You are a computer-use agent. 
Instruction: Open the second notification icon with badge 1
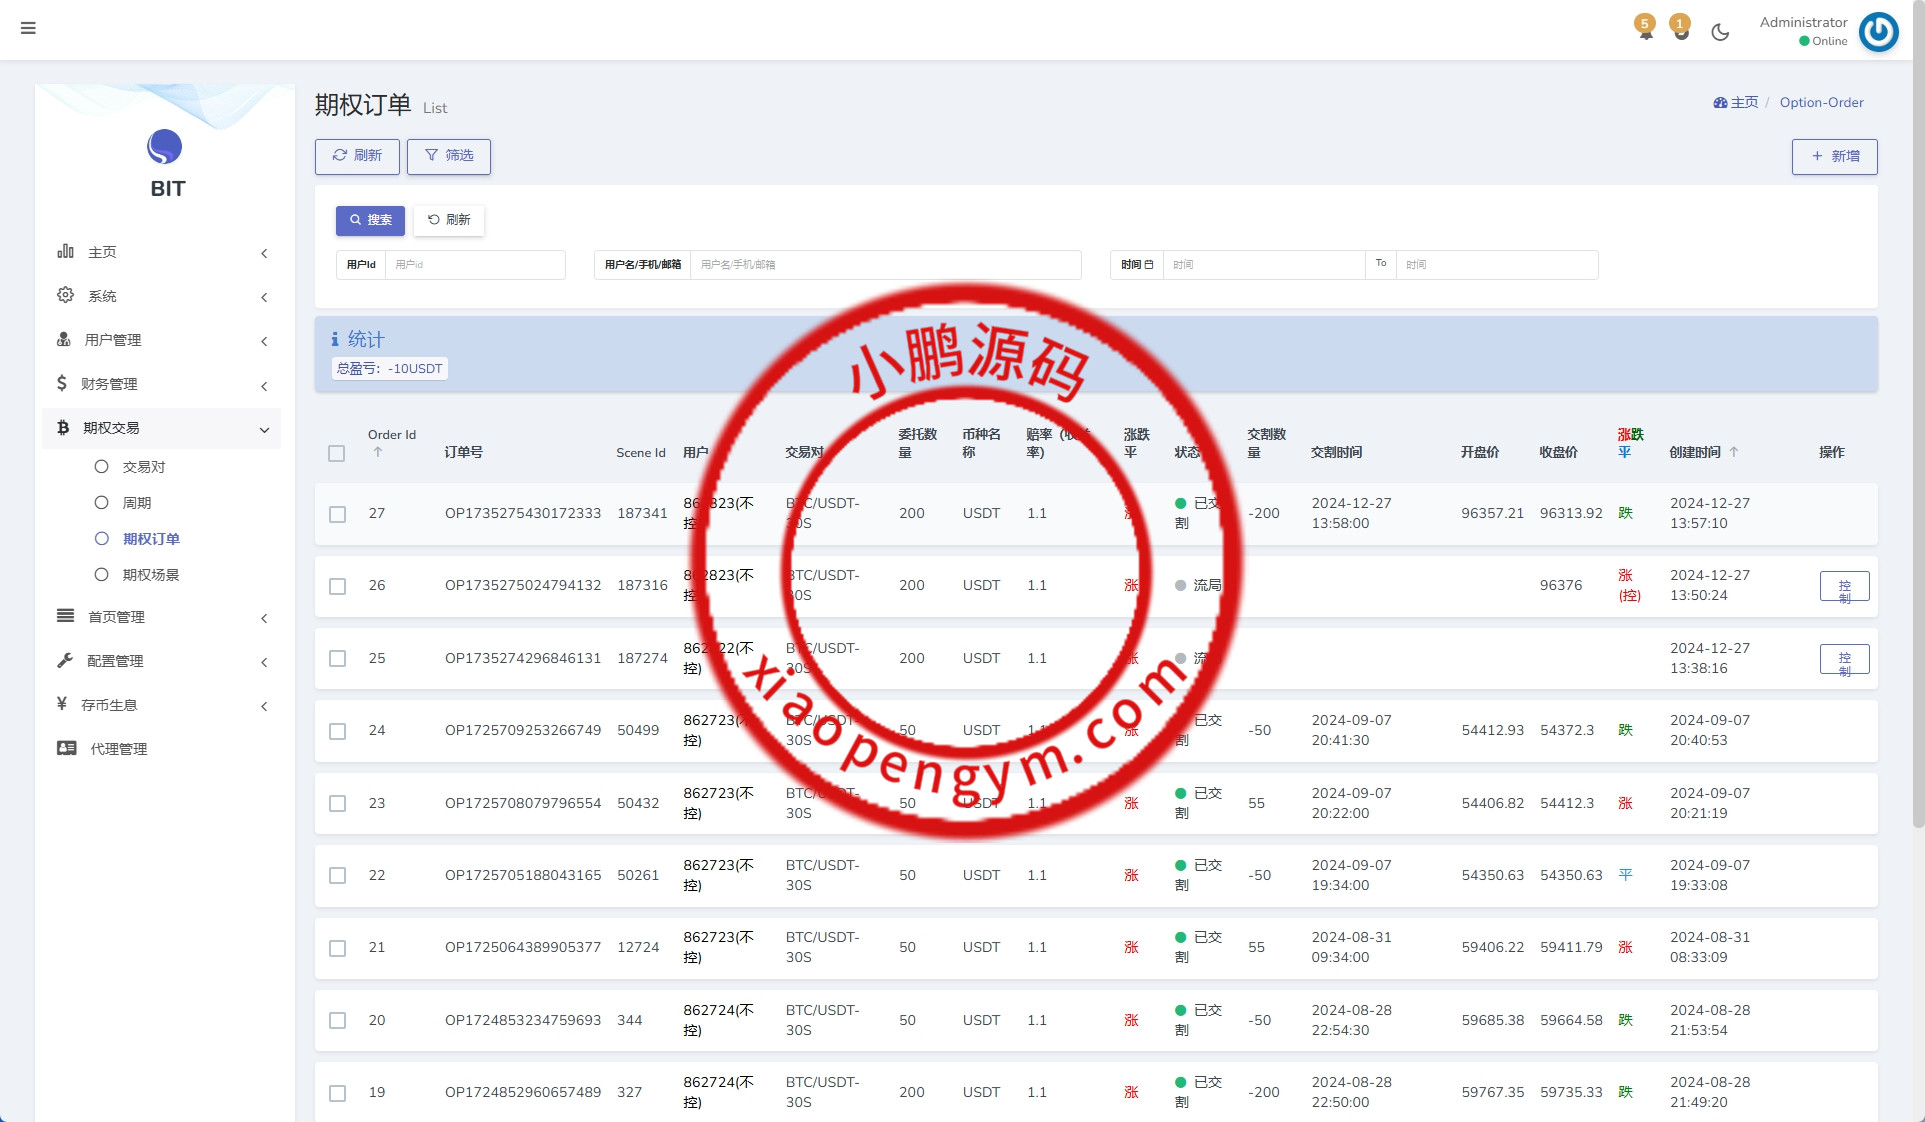tap(1681, 29)
